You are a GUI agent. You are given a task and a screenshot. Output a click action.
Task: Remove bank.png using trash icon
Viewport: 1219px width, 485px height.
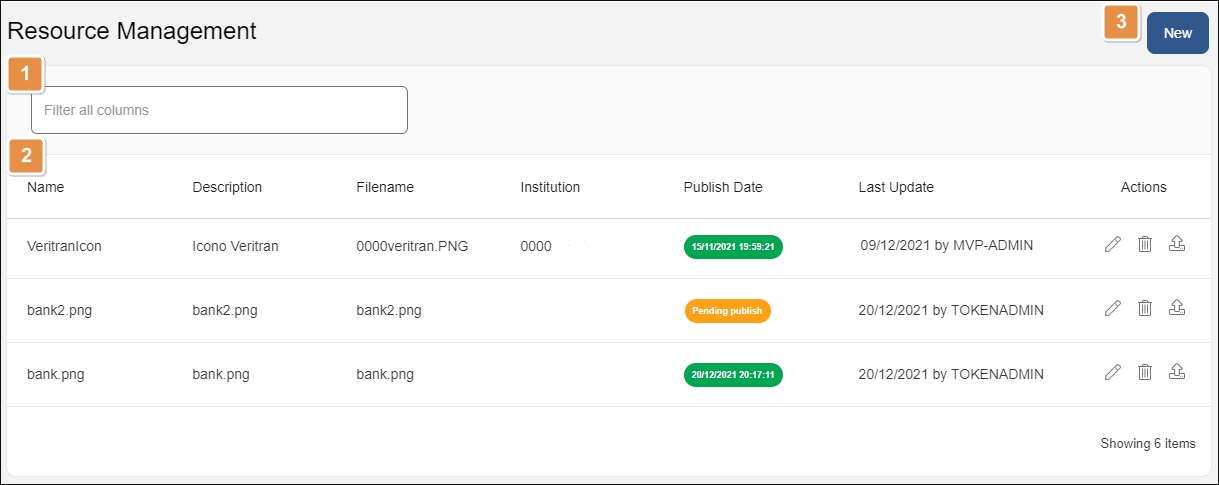[x=1145, y=373]
